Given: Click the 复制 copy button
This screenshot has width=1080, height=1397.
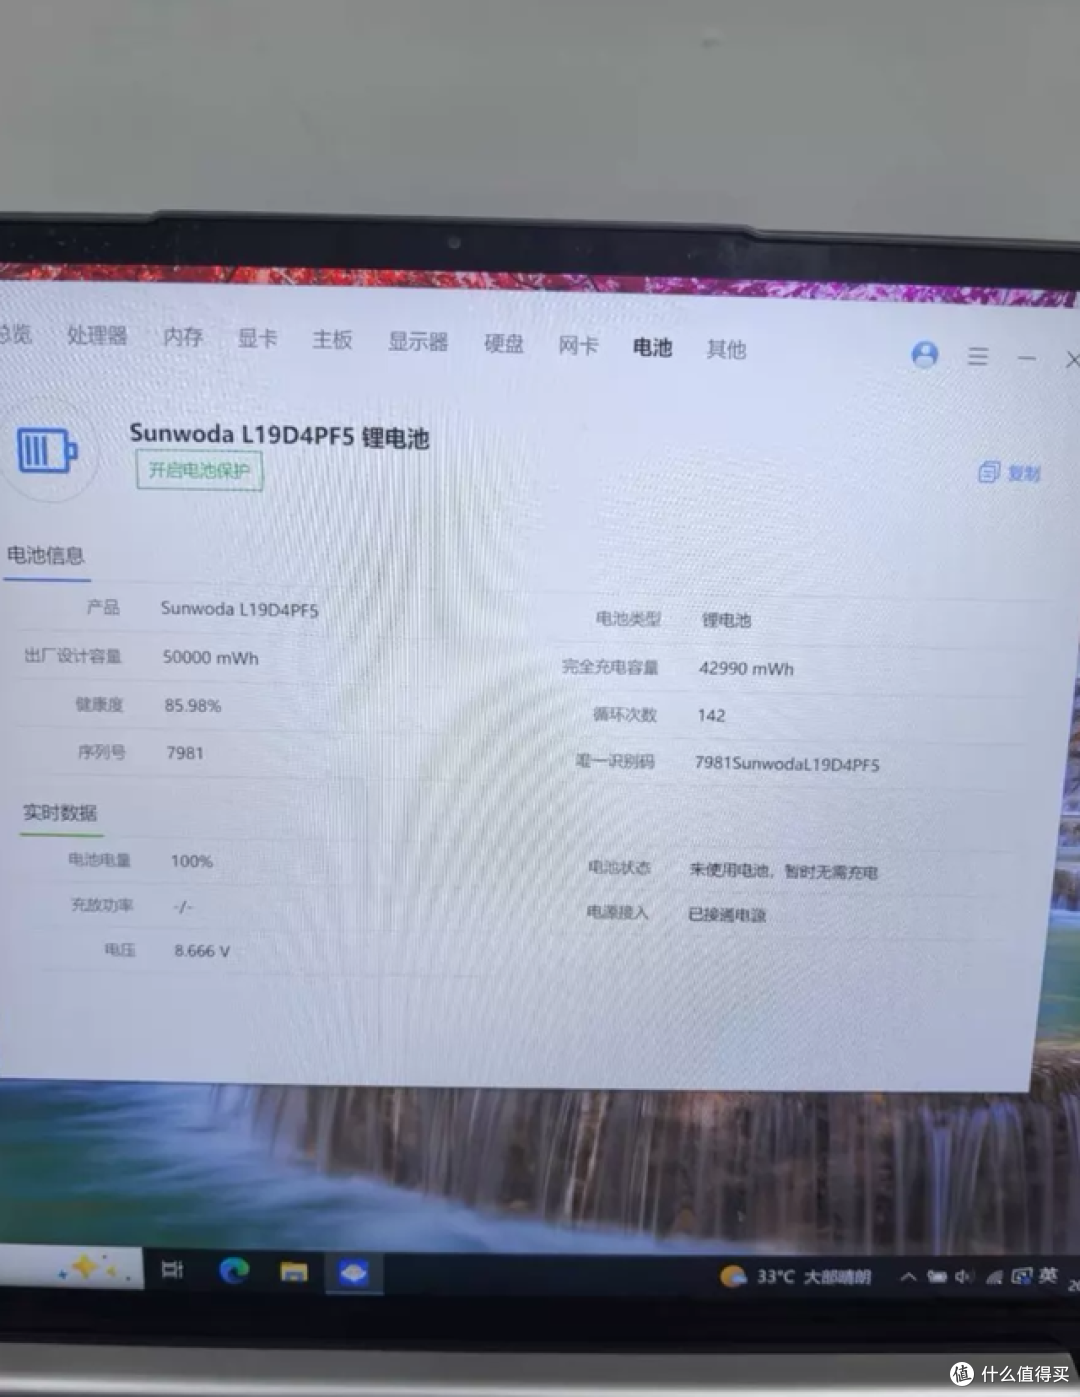Looking at the screenshot, I should pos(1010,473).
